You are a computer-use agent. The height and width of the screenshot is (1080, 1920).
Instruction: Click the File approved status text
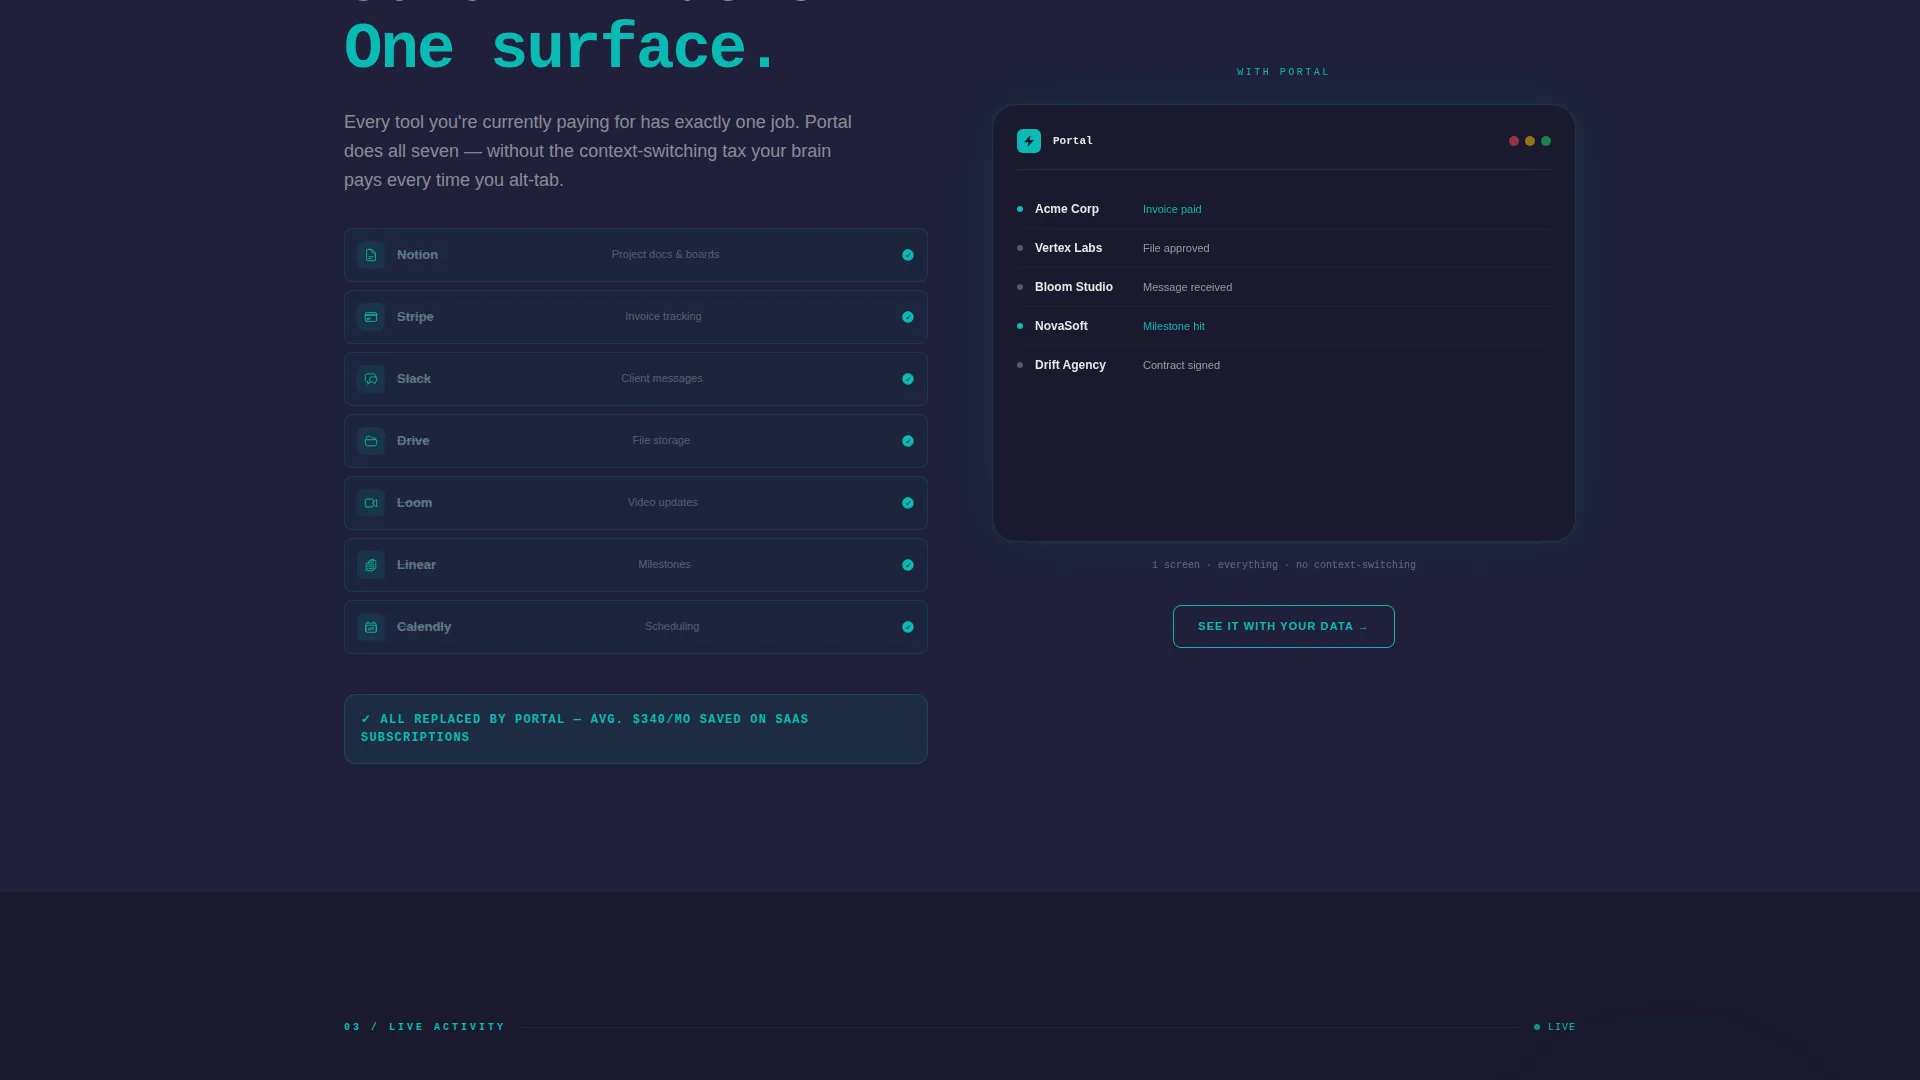point(1176,248)
